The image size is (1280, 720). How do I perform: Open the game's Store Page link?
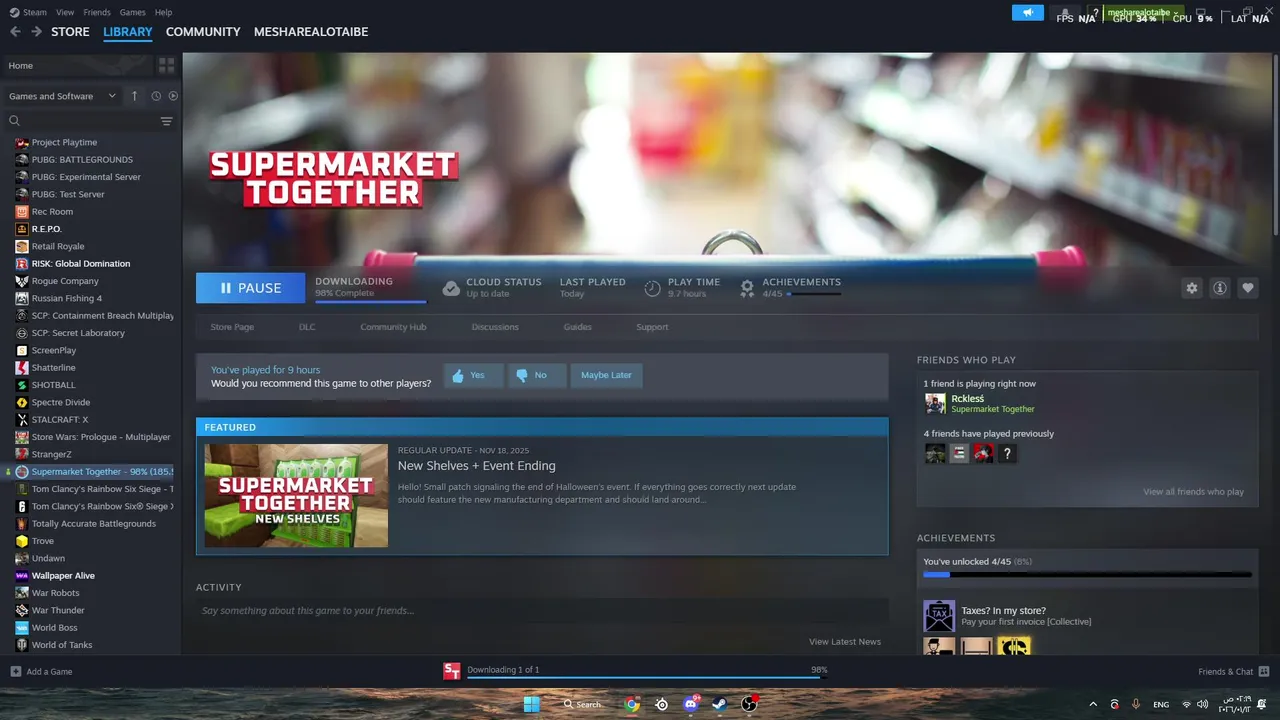click(232, 327)
